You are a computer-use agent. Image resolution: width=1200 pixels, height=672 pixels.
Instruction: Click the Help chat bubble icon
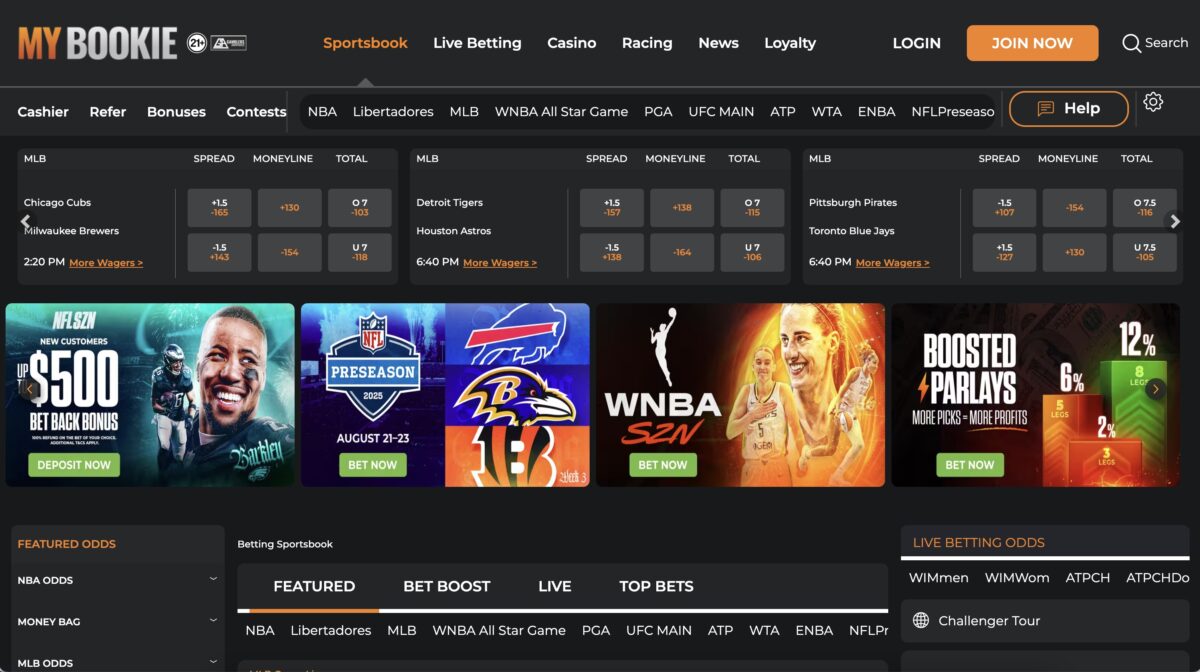coord(1046,109)
